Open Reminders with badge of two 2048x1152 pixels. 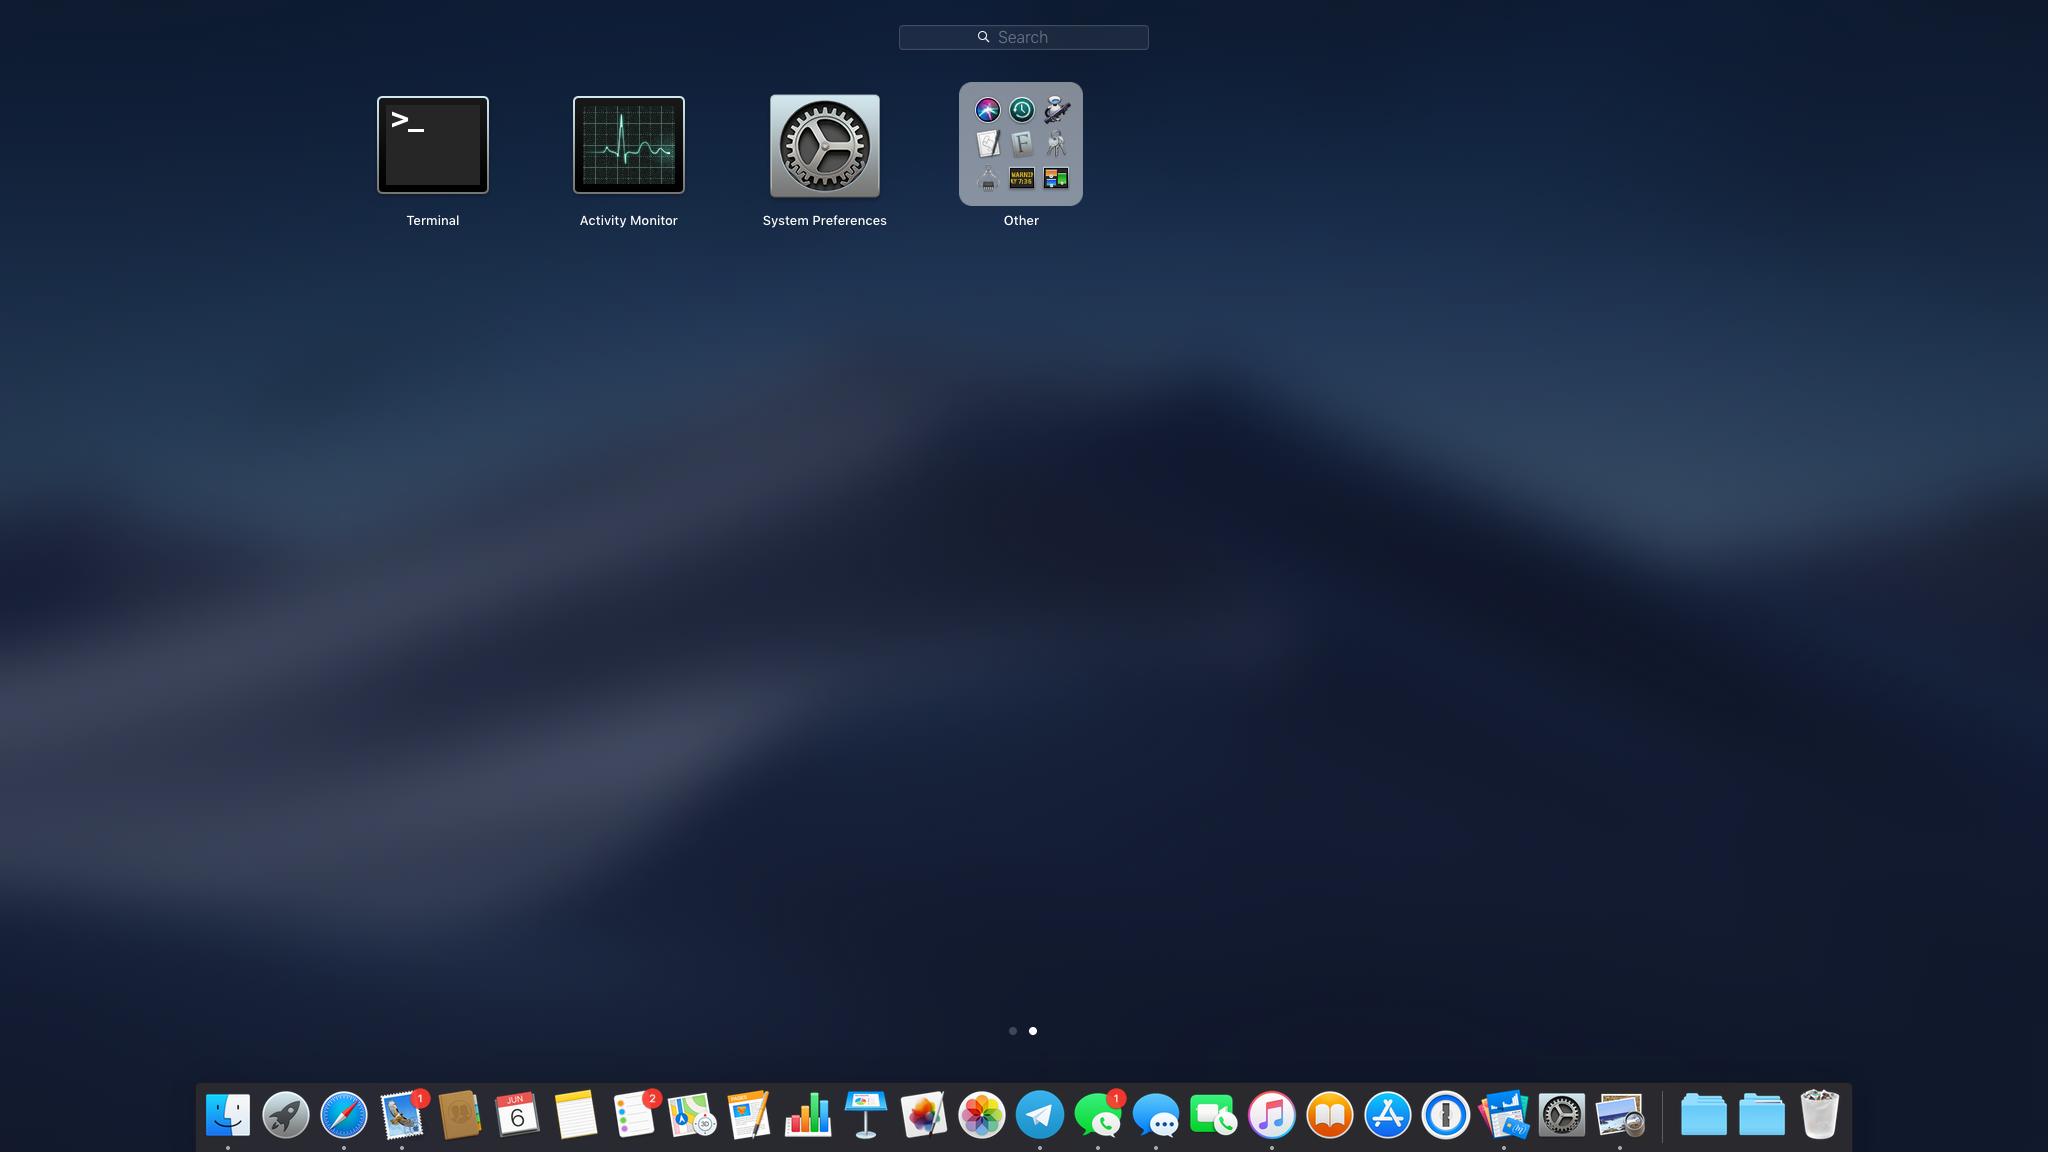click(x=633, y=1115)
